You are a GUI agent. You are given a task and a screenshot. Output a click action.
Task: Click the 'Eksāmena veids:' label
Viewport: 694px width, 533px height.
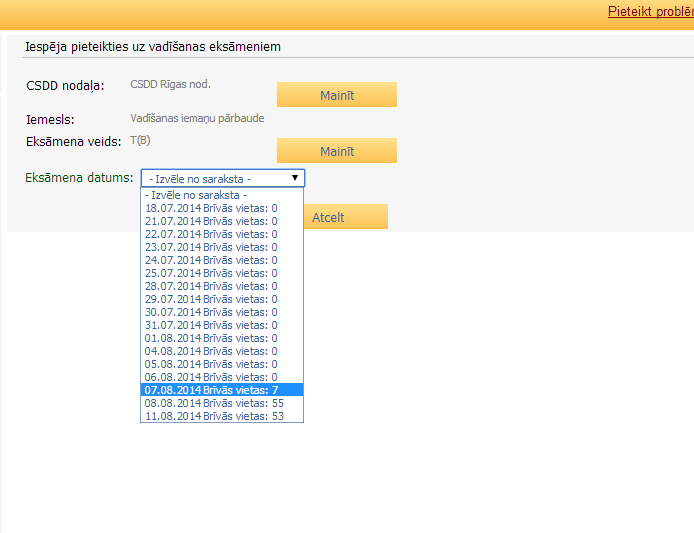click(x=73, y=142)
